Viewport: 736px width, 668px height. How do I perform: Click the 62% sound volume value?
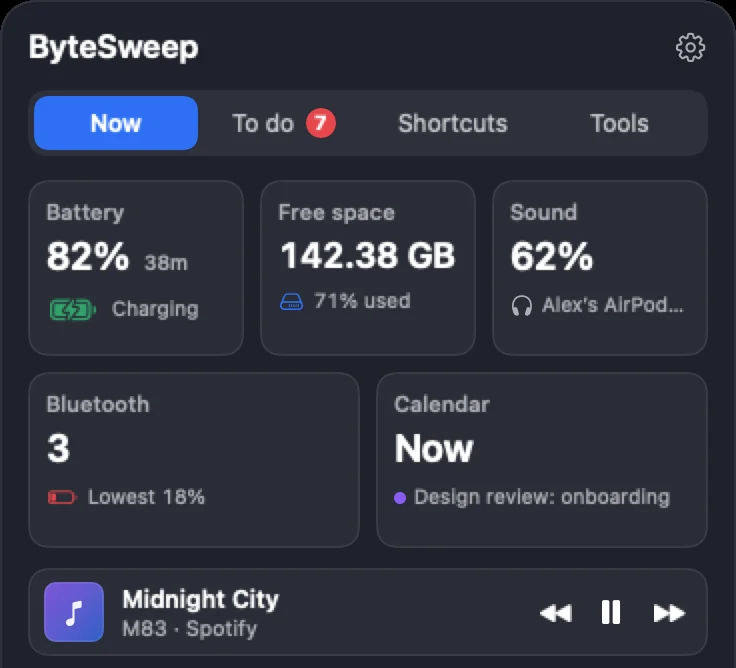552,256
